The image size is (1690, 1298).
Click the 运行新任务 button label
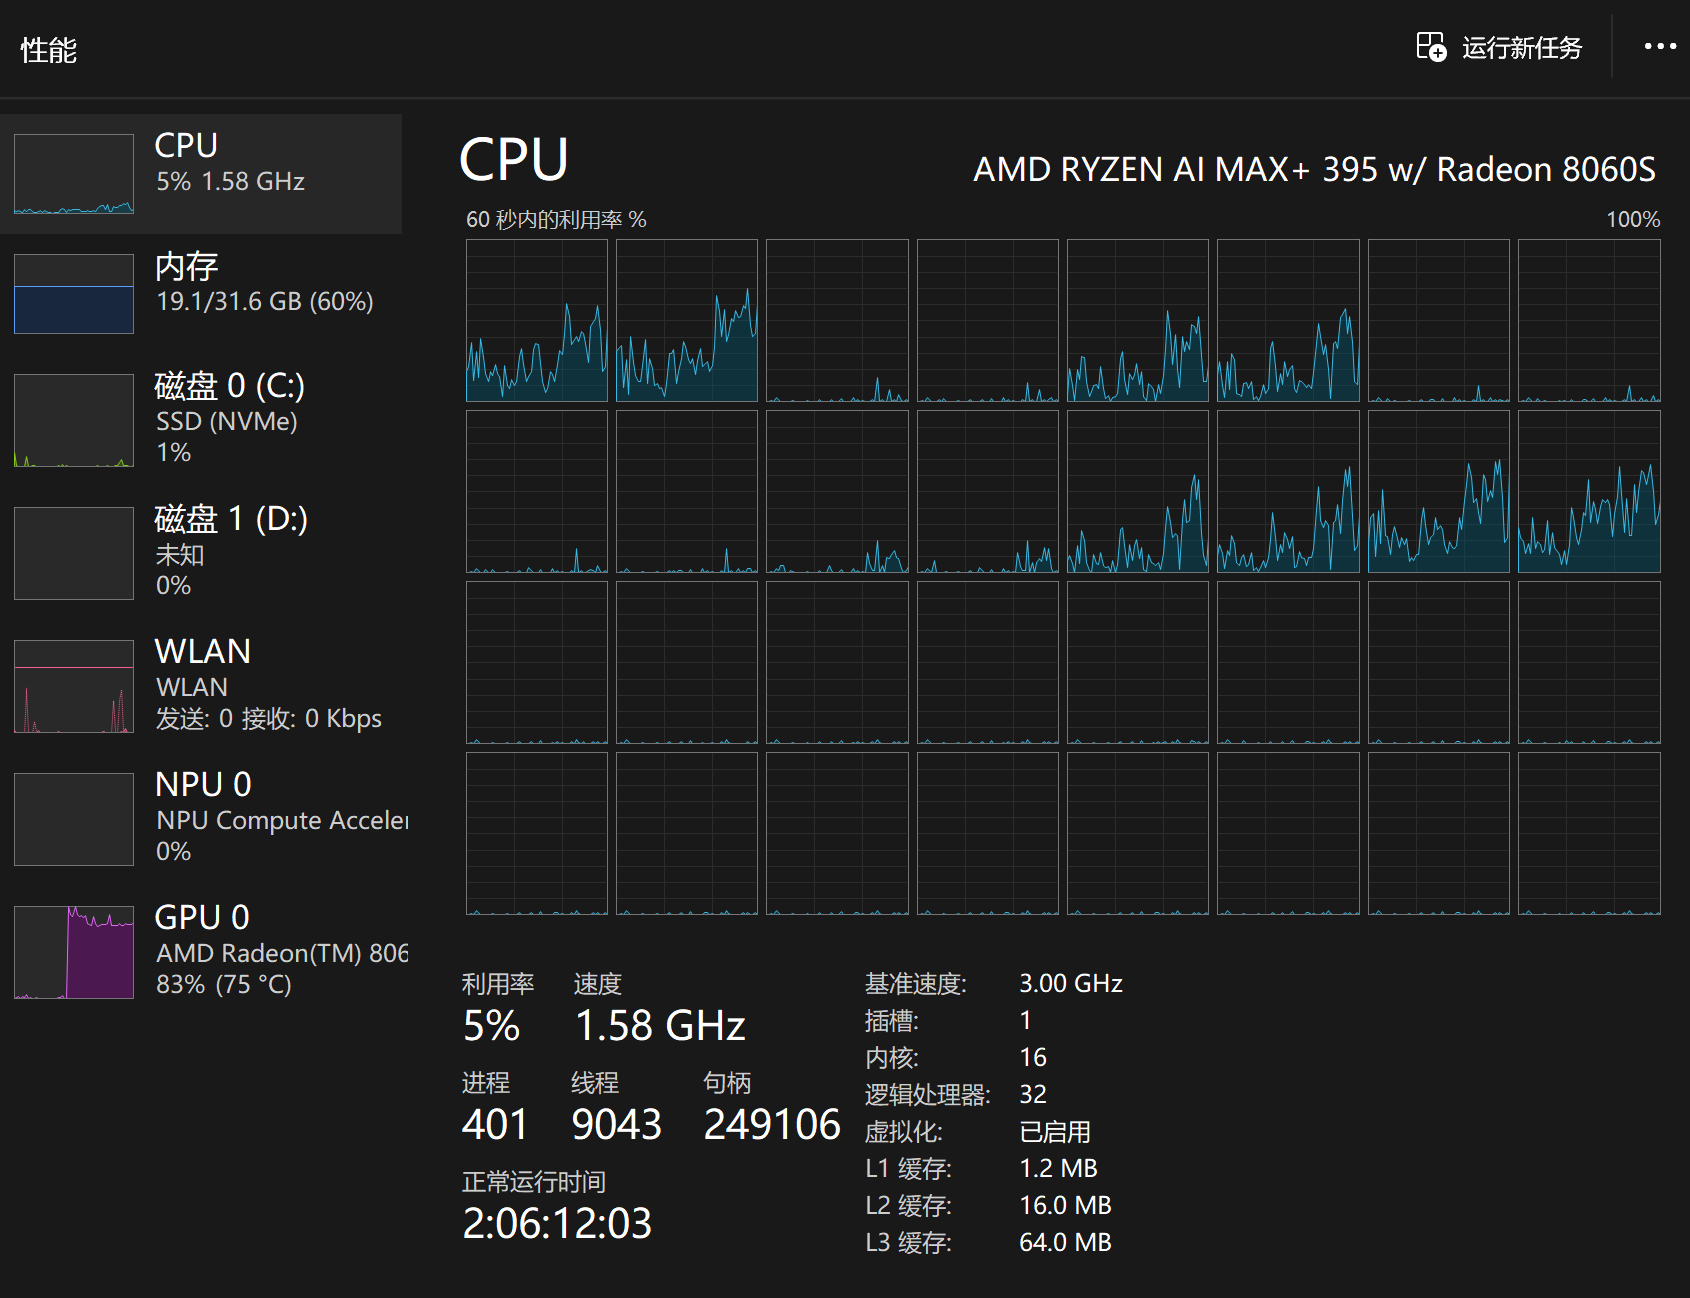coord(1522,48)
